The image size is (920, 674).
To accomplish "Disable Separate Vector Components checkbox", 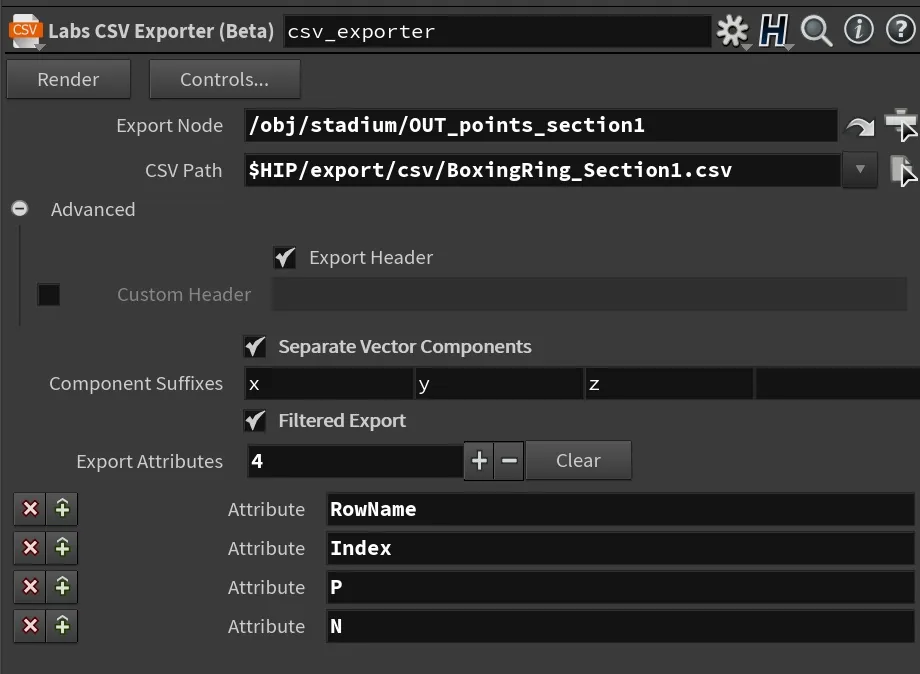I will point(255,347).
